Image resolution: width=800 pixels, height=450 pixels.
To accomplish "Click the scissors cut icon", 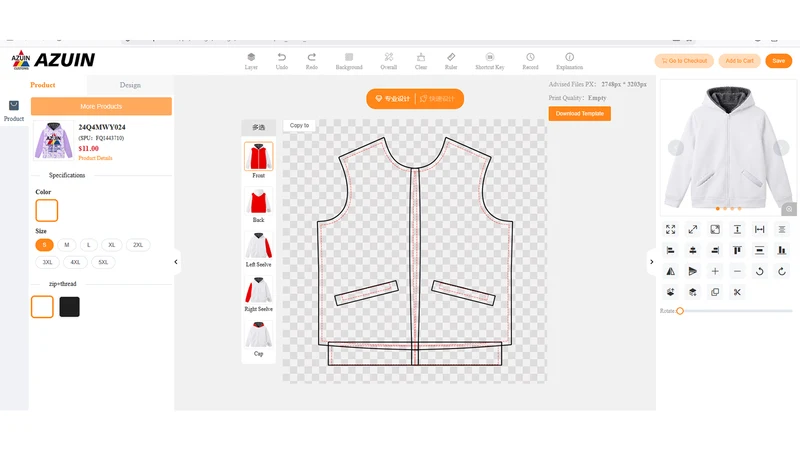I will (x=737, y=292).
